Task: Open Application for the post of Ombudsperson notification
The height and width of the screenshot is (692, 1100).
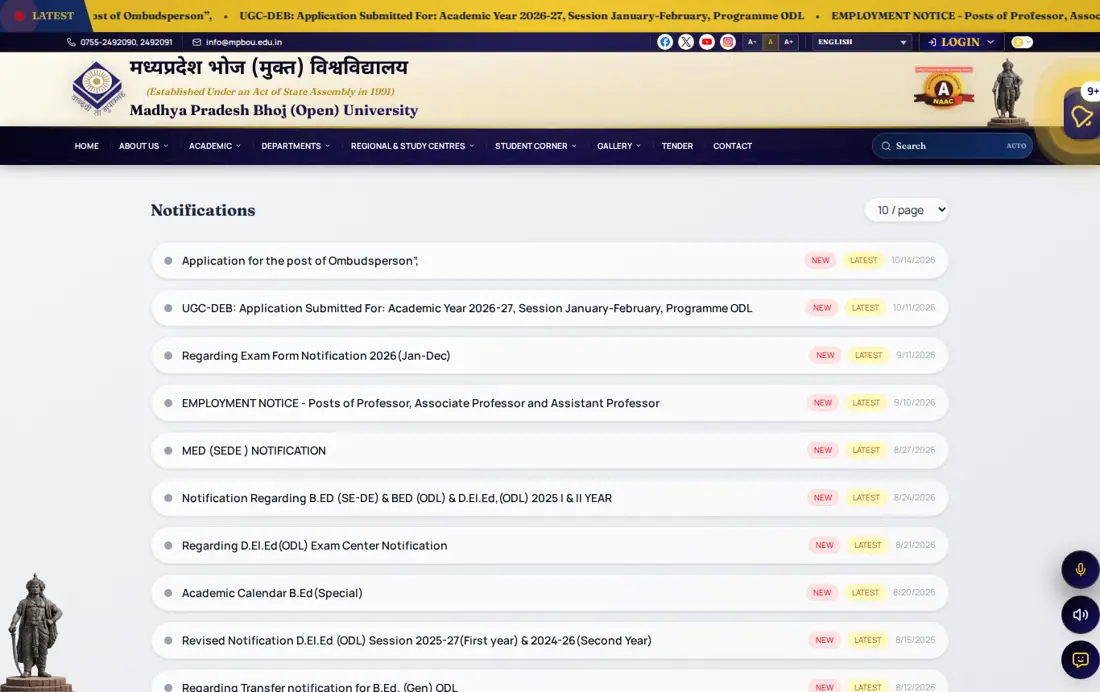Action: [549, 260]
